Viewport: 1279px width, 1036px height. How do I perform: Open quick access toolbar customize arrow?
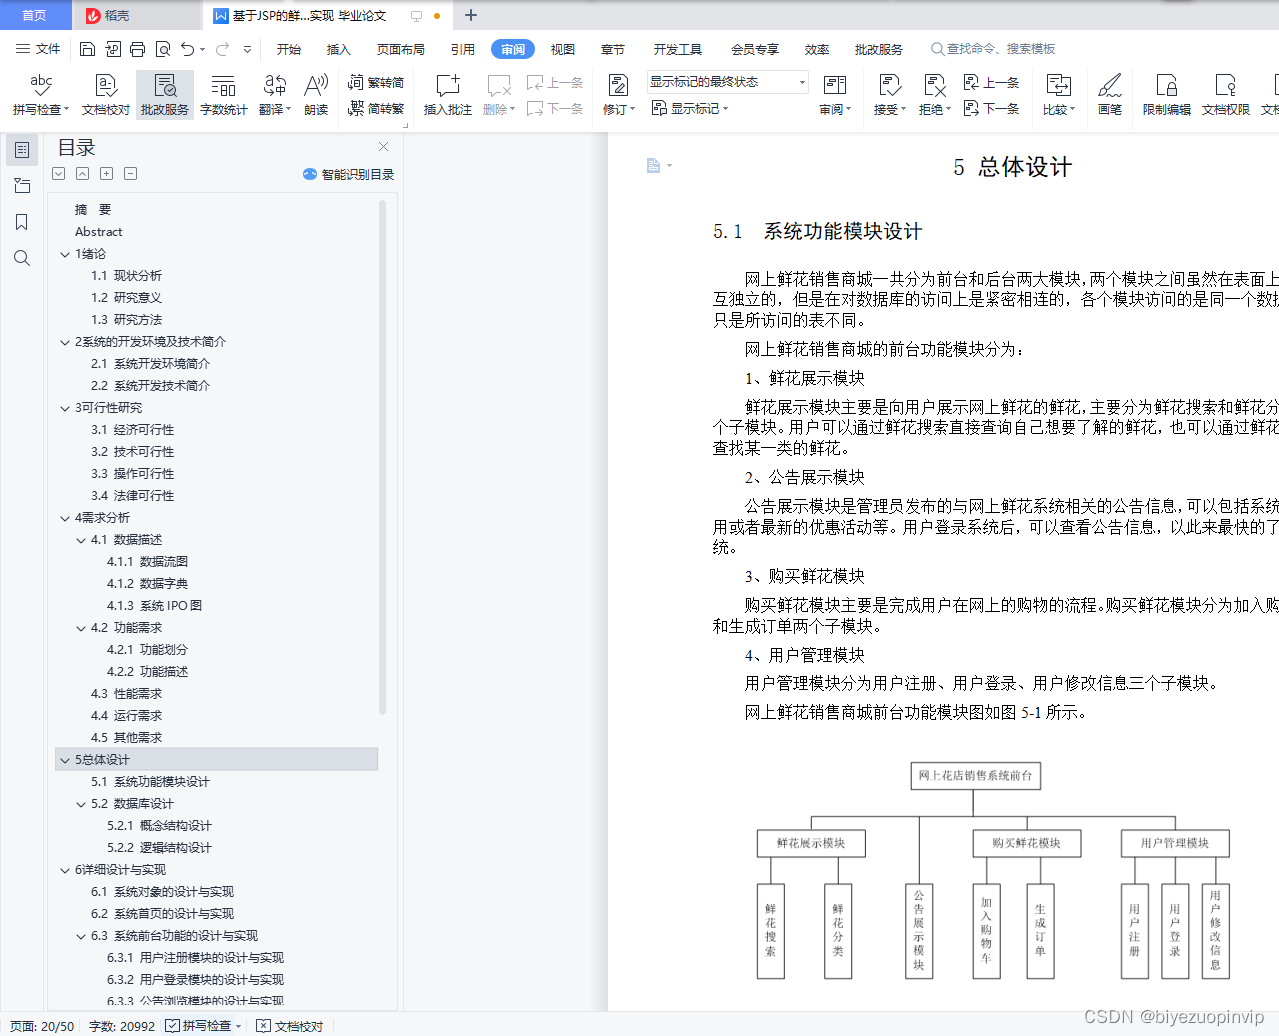click(247, 49)
